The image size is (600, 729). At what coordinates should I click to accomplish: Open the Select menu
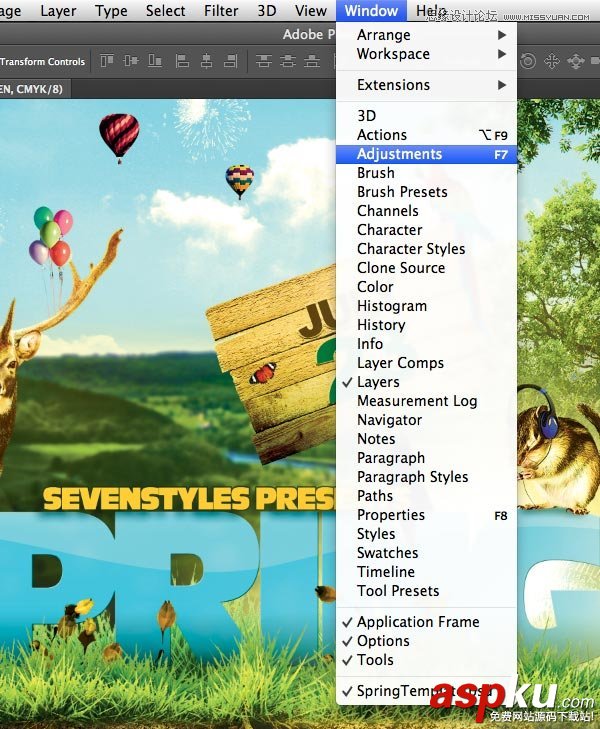[x=165, y=11]
